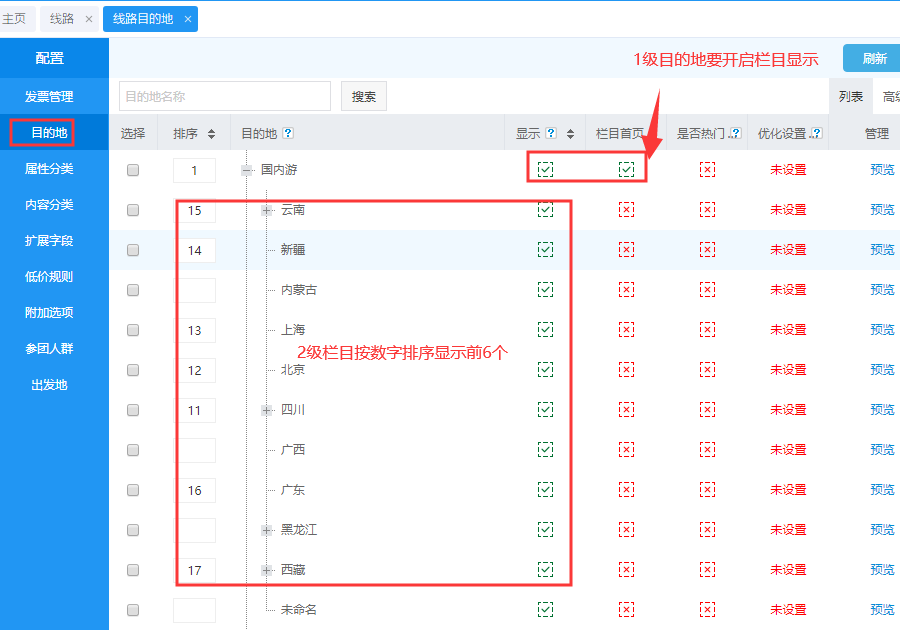900x630 pixels.
Task: Open 属性分类 in the sidebar menu
Action: tap(49, 169)
